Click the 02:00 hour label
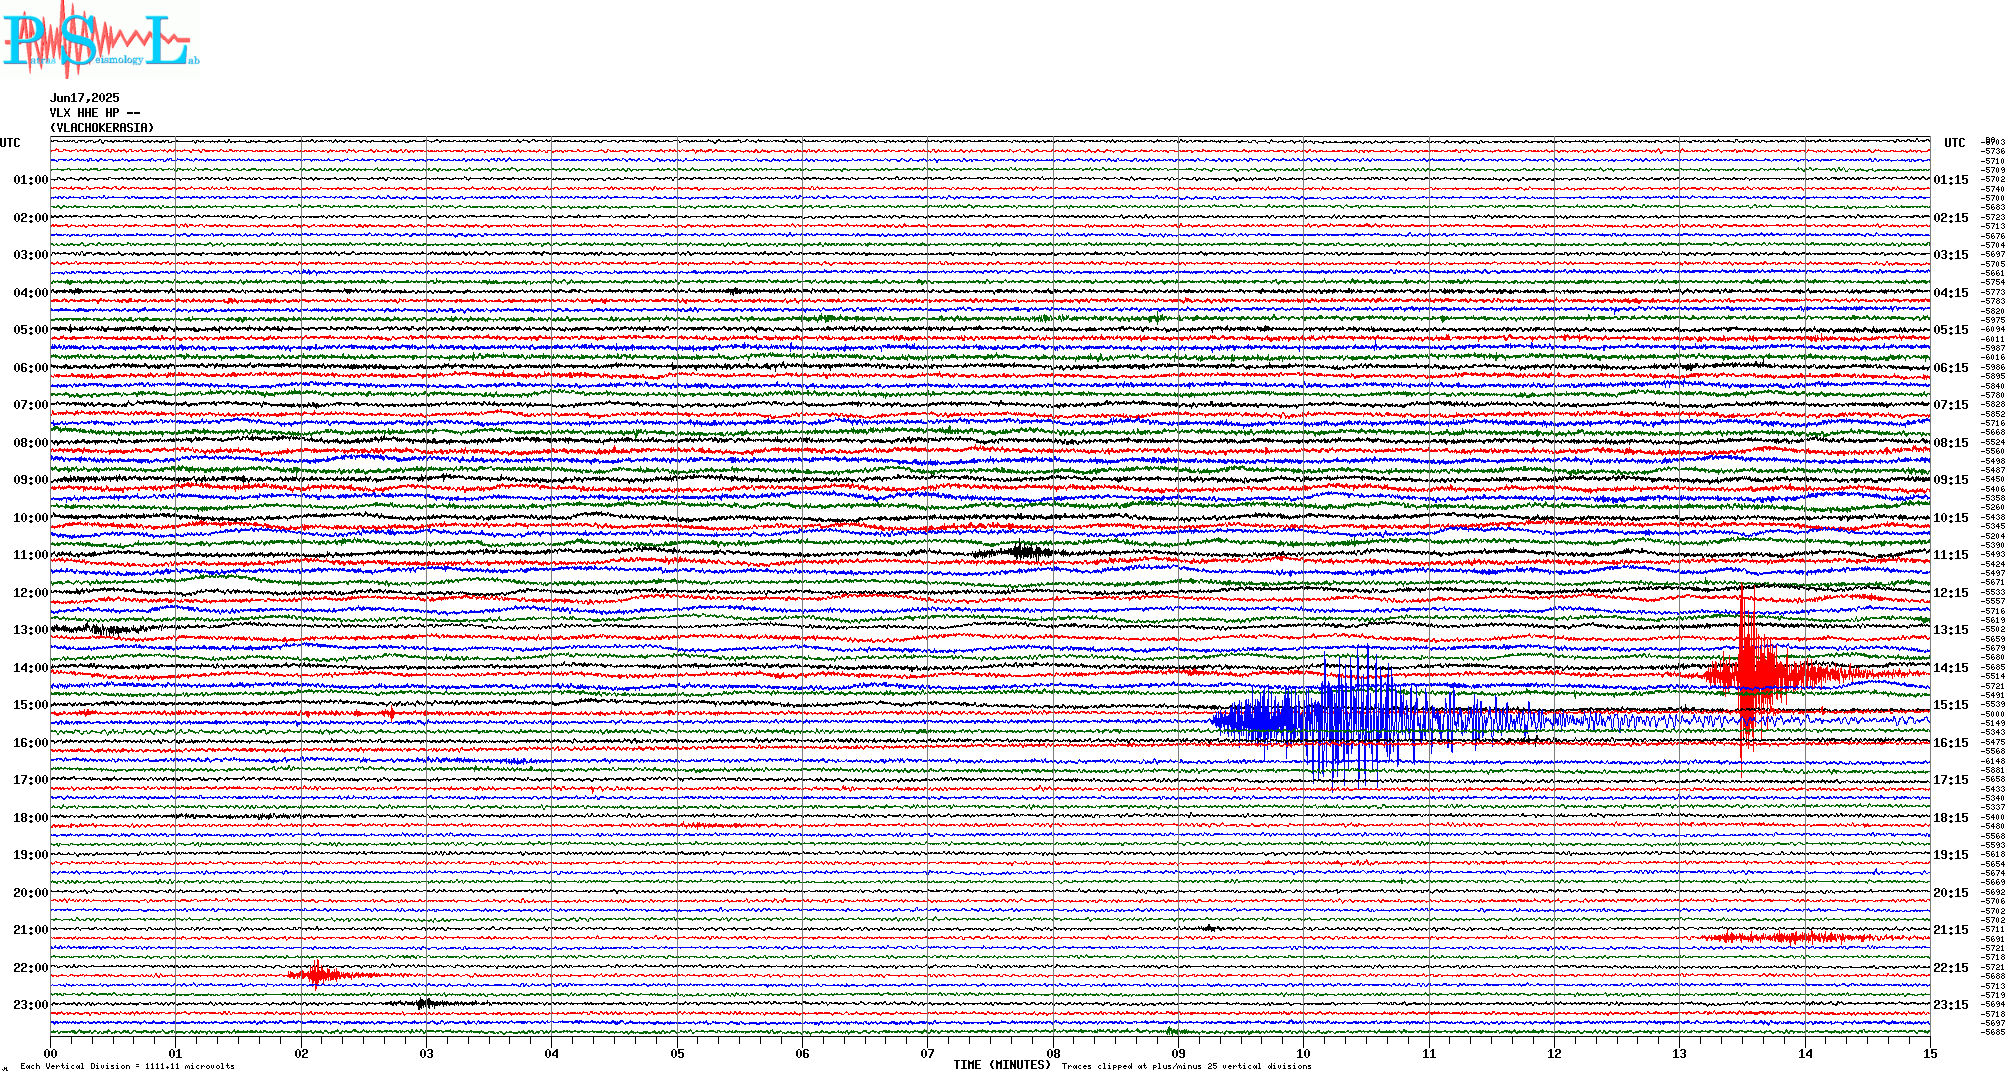This screenshot has height=1080, width=2010. (x=30, y=218)
